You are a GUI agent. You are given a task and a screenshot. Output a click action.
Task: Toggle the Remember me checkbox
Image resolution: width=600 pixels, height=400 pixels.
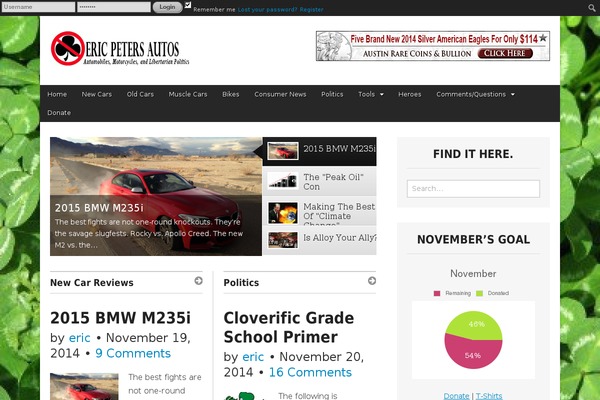click(x=188, y=5)
